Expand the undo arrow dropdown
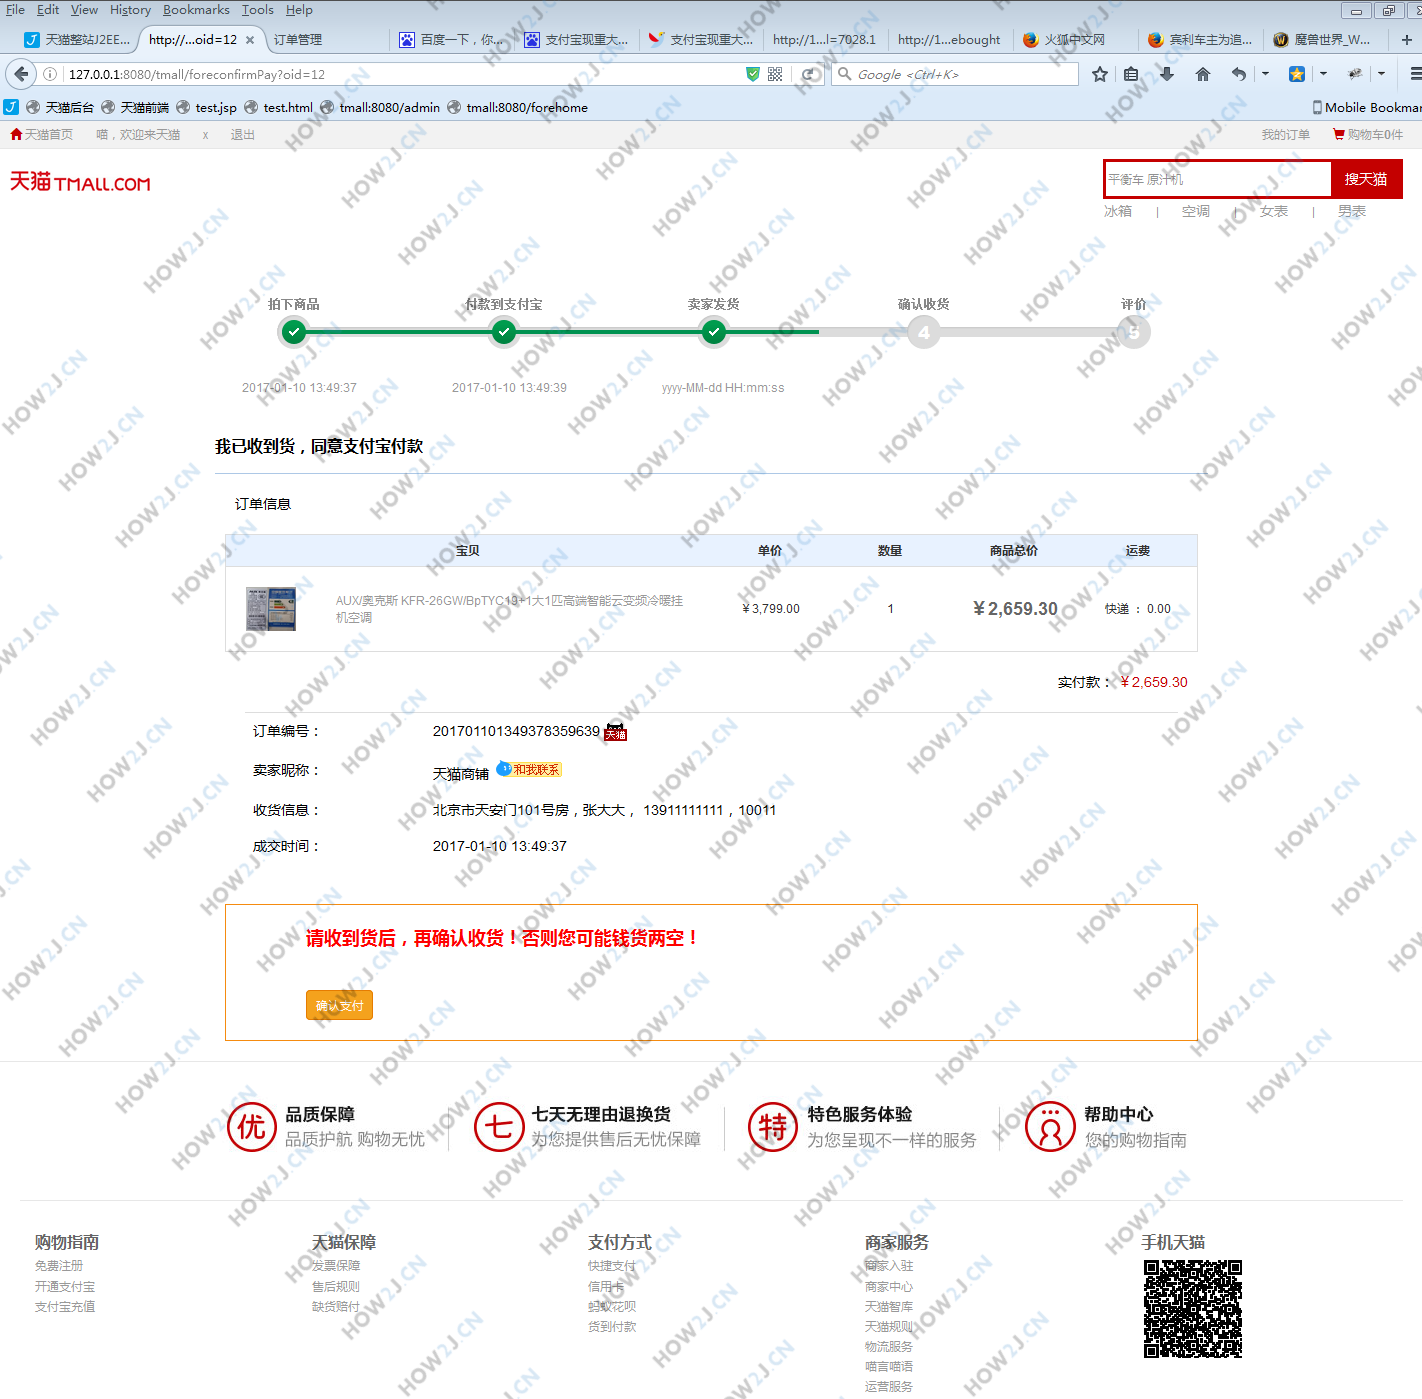The width and height of the screenshot is (1422, 1399). tap(1265, 74)
